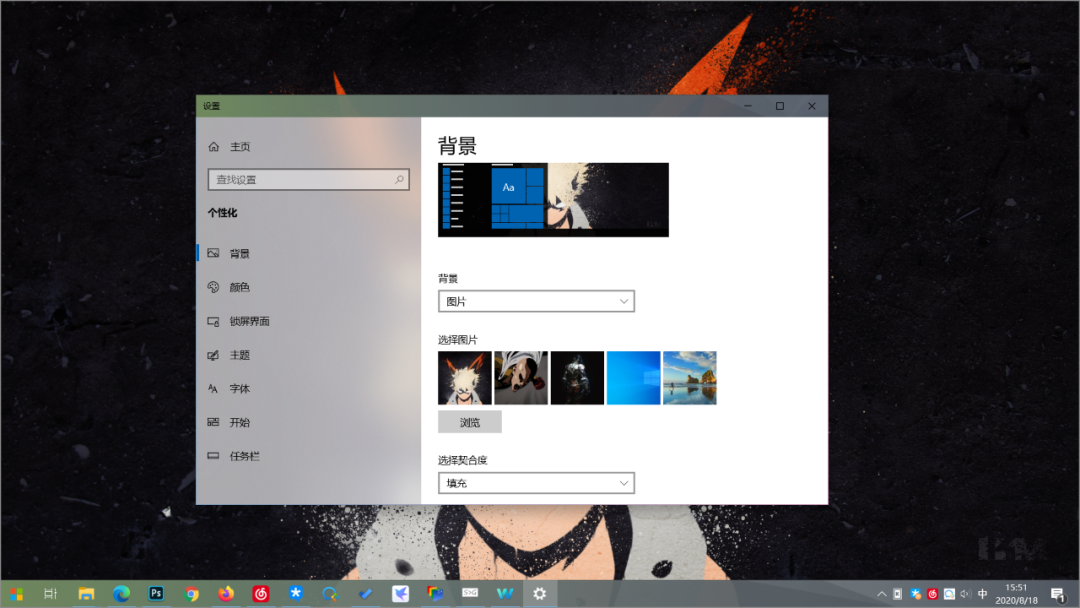Image resolution: width=1080 pixels, height=608 pixels.
Task: Click the 浏览 (Browse) button
Action: [470, 421]
